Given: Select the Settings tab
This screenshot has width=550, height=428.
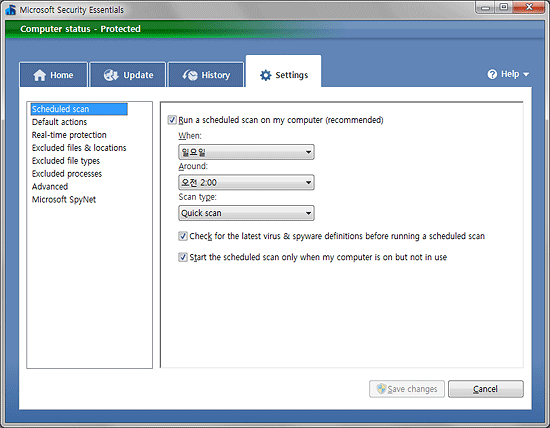Looking at the screenshot, I should (x=283, y=71).
